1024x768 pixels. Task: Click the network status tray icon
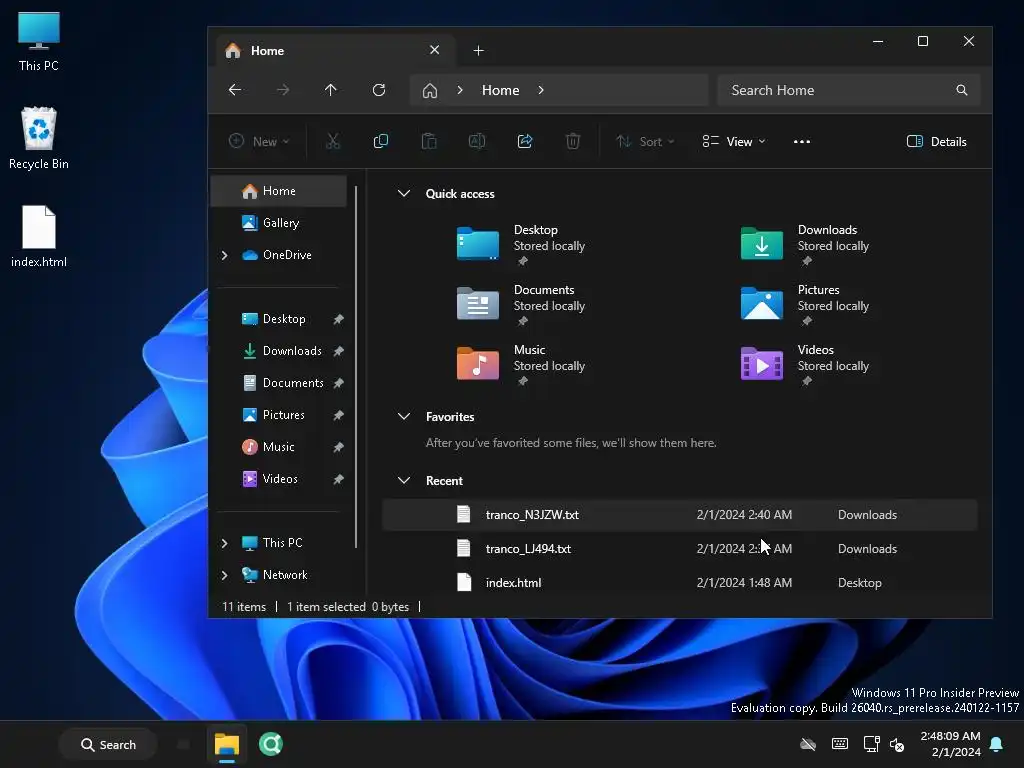pos(871,744)
